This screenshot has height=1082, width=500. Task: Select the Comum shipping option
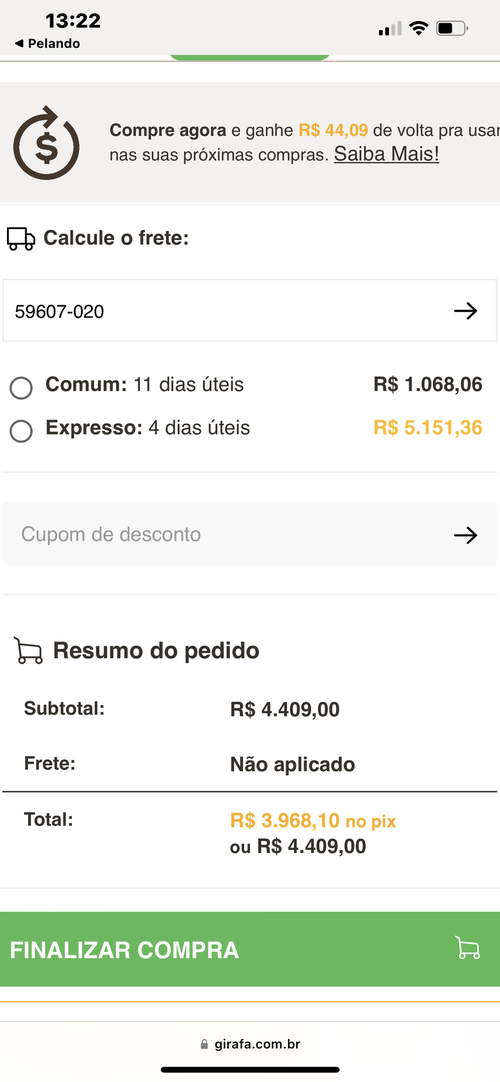pyautogui.click(x=21, y=388)
